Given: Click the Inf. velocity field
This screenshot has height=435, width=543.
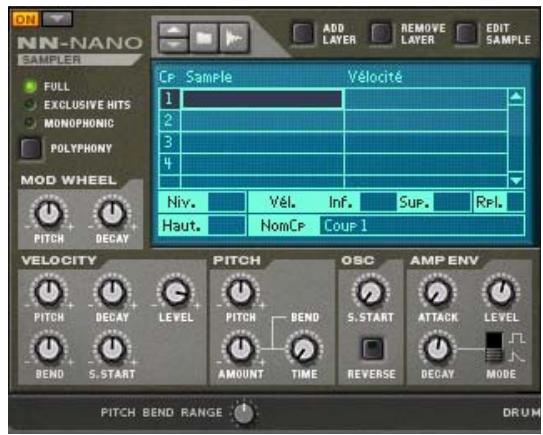Looking at the screenshot, I should tap(378, 202).
